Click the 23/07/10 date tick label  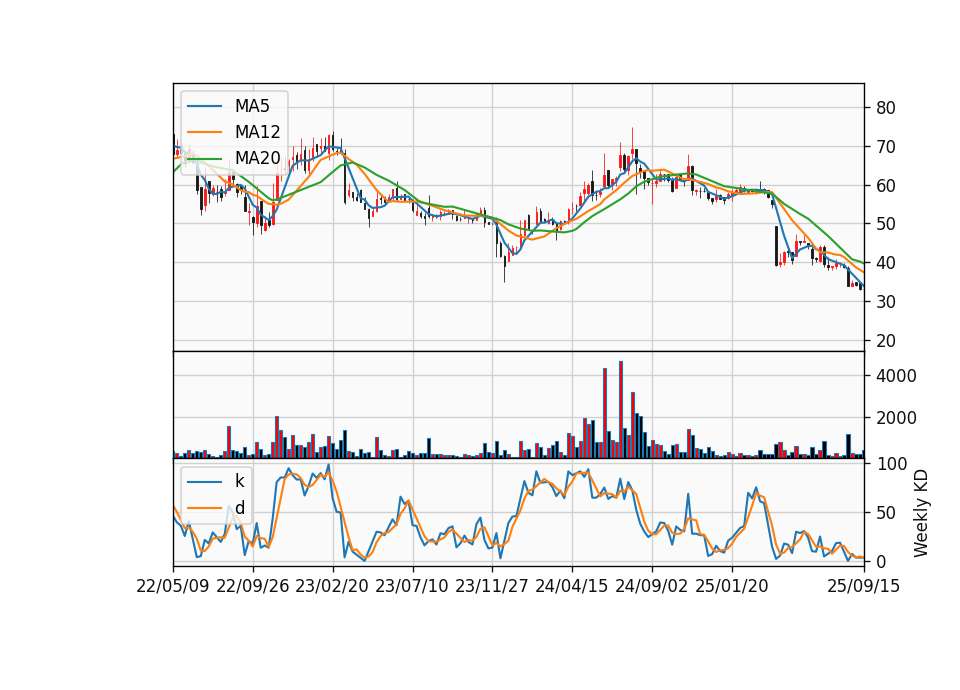(412, 586)
